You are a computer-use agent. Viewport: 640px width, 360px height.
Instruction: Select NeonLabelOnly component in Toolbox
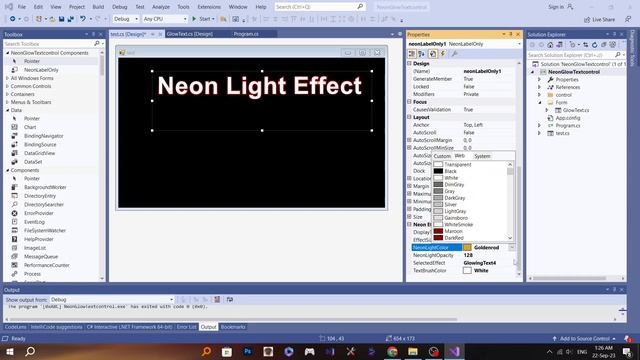click(41, 70)
